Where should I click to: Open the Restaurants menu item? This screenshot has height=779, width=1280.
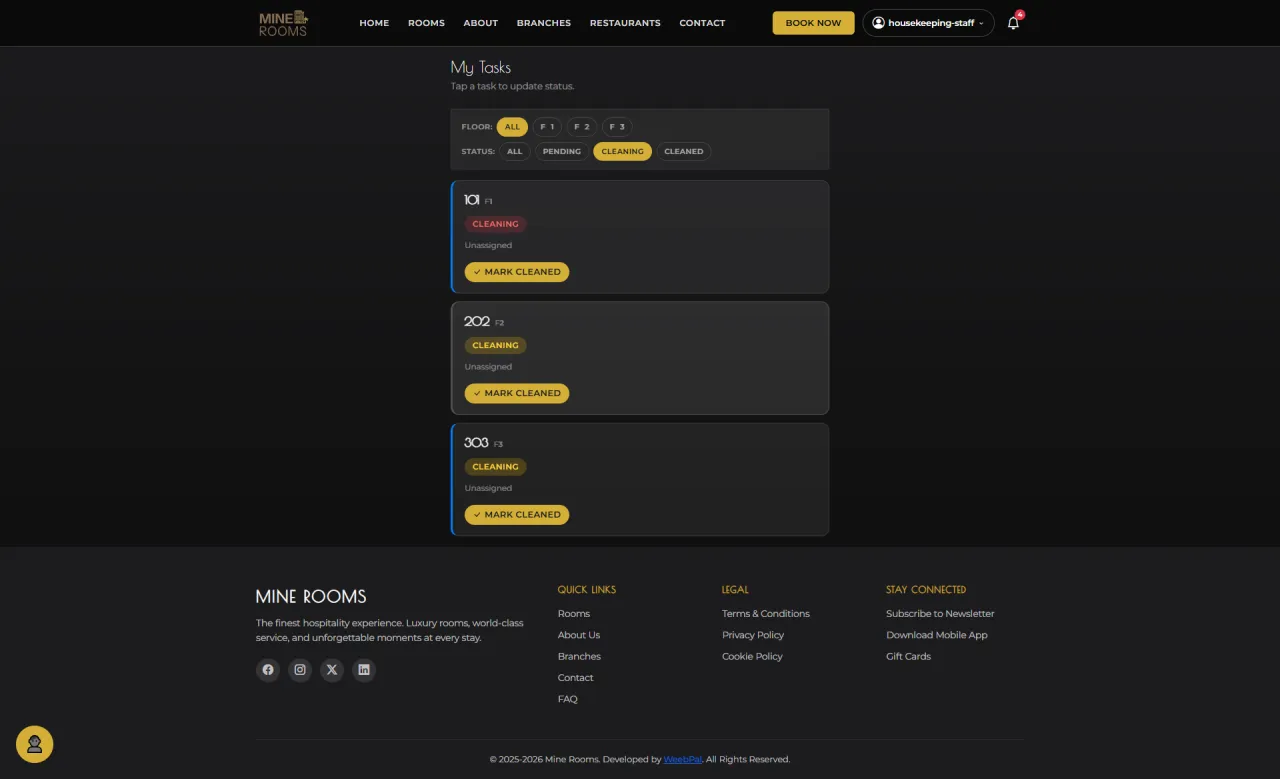(x=625, y=23)
